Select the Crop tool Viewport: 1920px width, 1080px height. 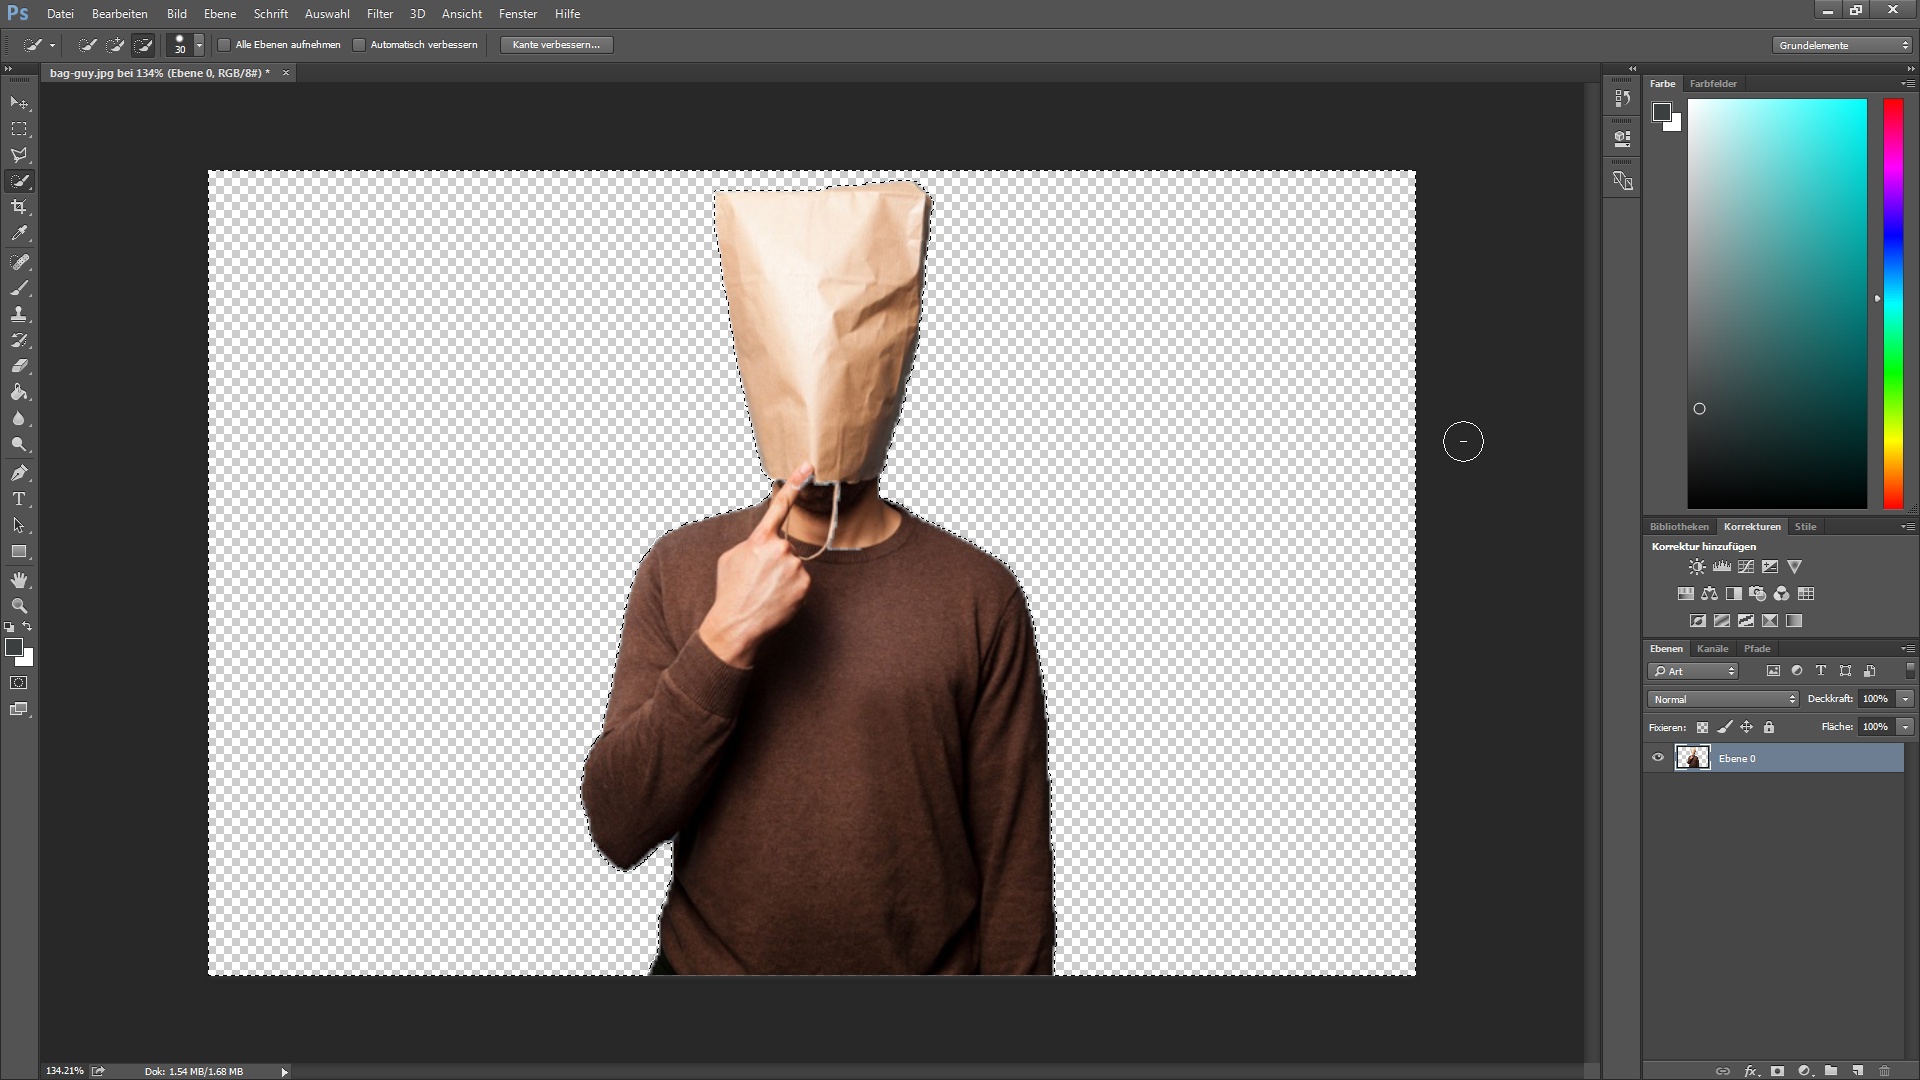tap(19, 207)
